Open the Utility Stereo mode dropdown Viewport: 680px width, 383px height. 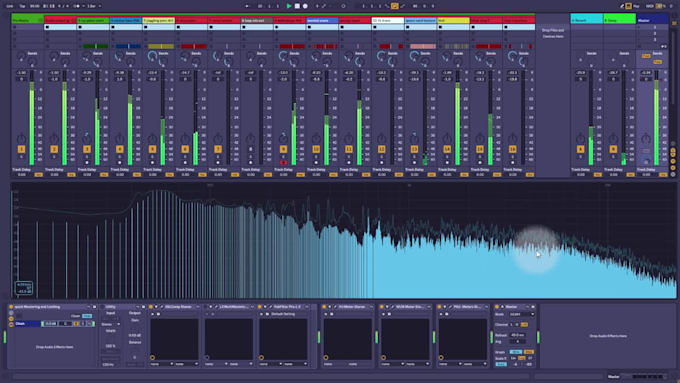click(x=111, y=324)
